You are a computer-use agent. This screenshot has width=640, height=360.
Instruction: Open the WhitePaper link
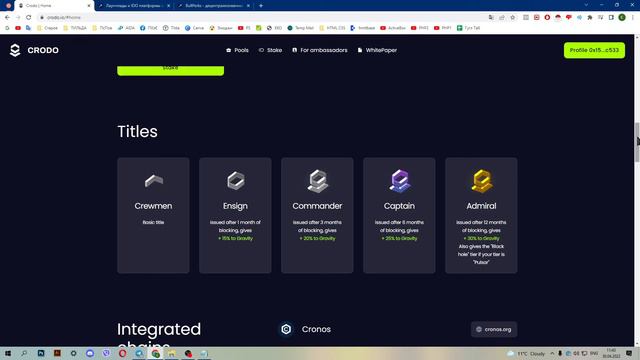point(377,50)
